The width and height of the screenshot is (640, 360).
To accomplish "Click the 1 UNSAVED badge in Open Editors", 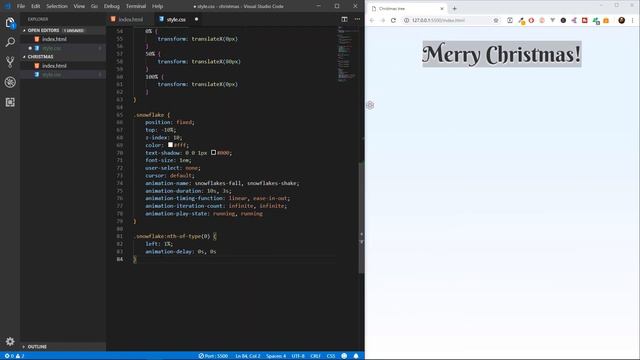I will [73, 31].
